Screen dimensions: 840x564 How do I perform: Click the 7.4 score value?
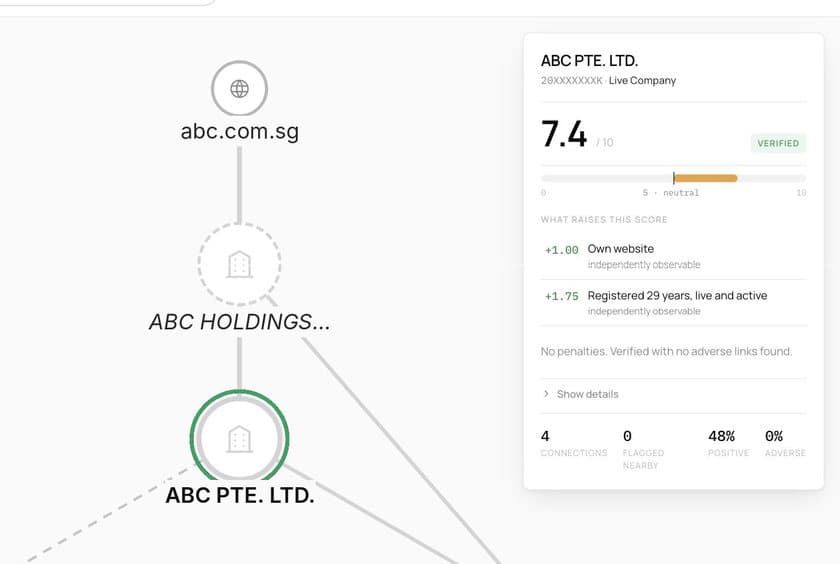tap(564, 134)
